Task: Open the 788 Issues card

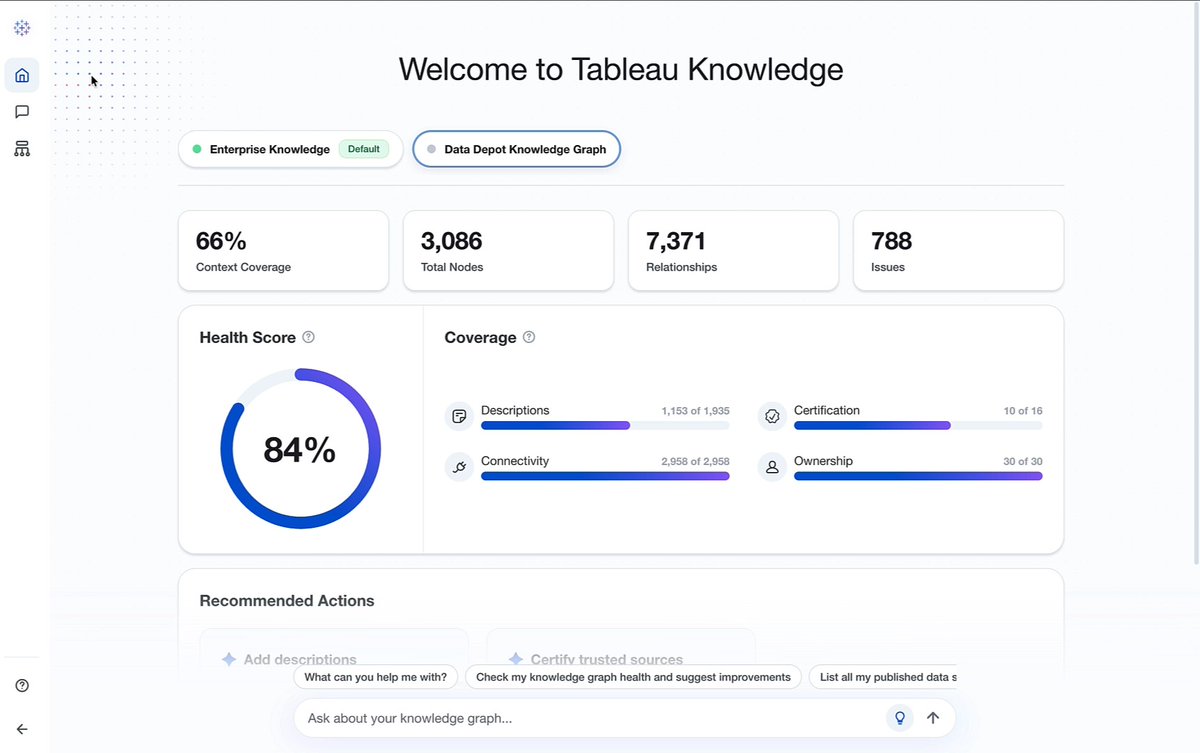Action: click(x=958, y=251)
